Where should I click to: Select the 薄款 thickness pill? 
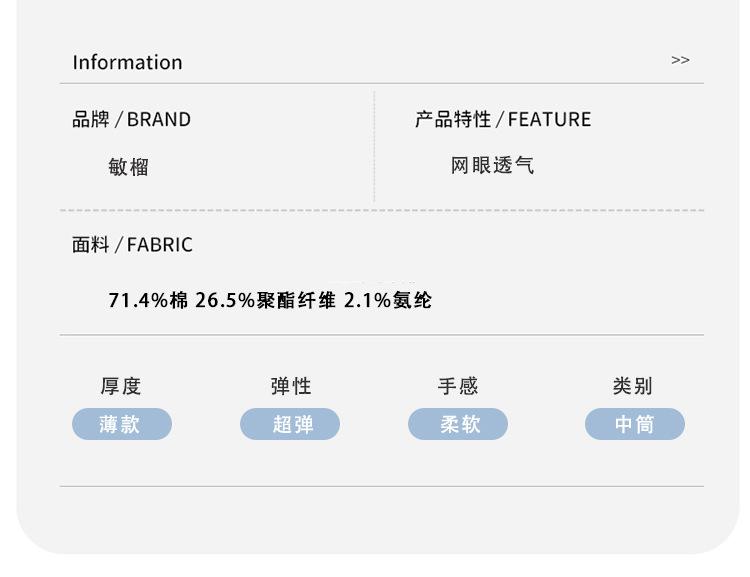(x=121, y=424)
